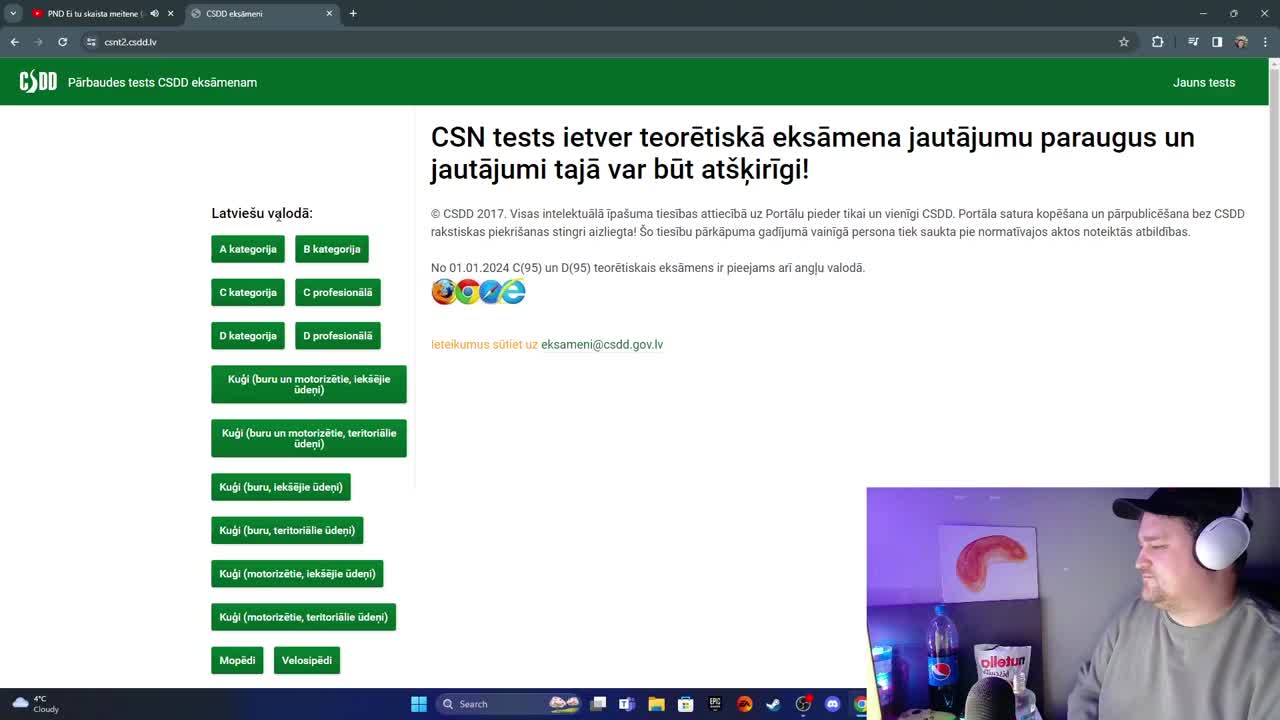Viewport: 1280px width, 720px height.
Task: Click the Chrome icon among supported browsers
Action: (x=466, y=291)
